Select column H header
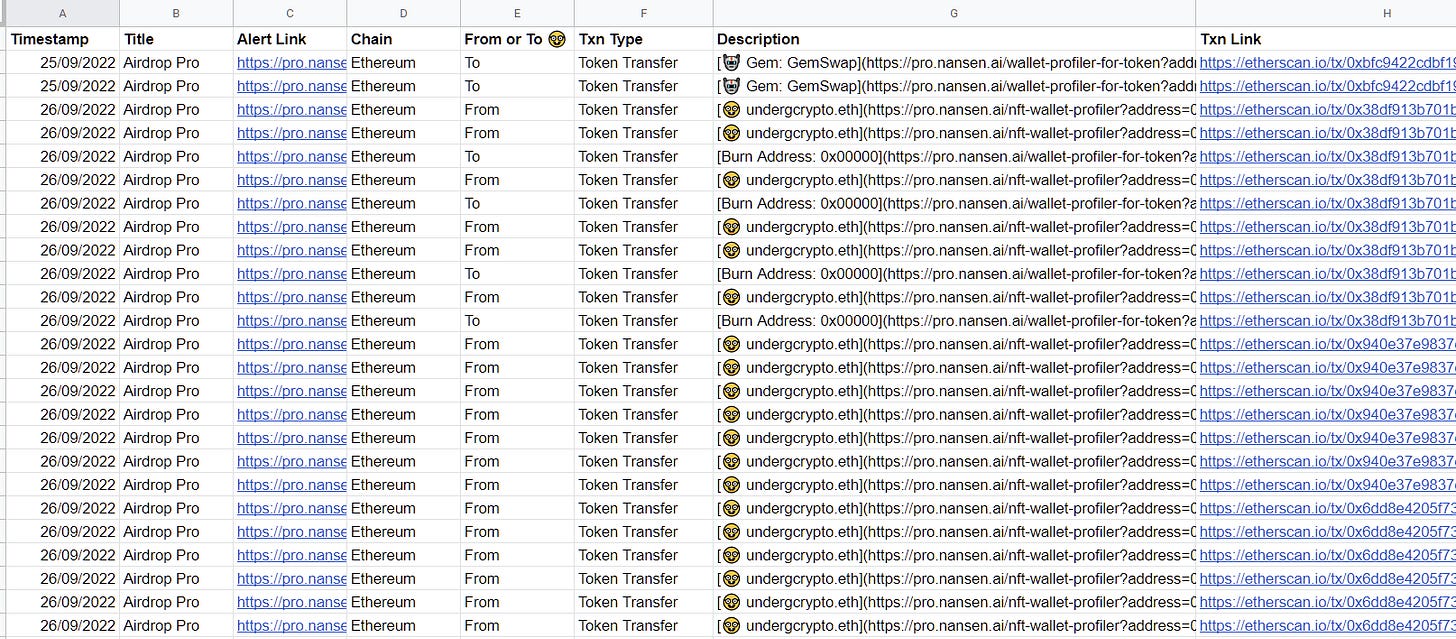The image size is (1456, 639). [x=1326, y=13]
